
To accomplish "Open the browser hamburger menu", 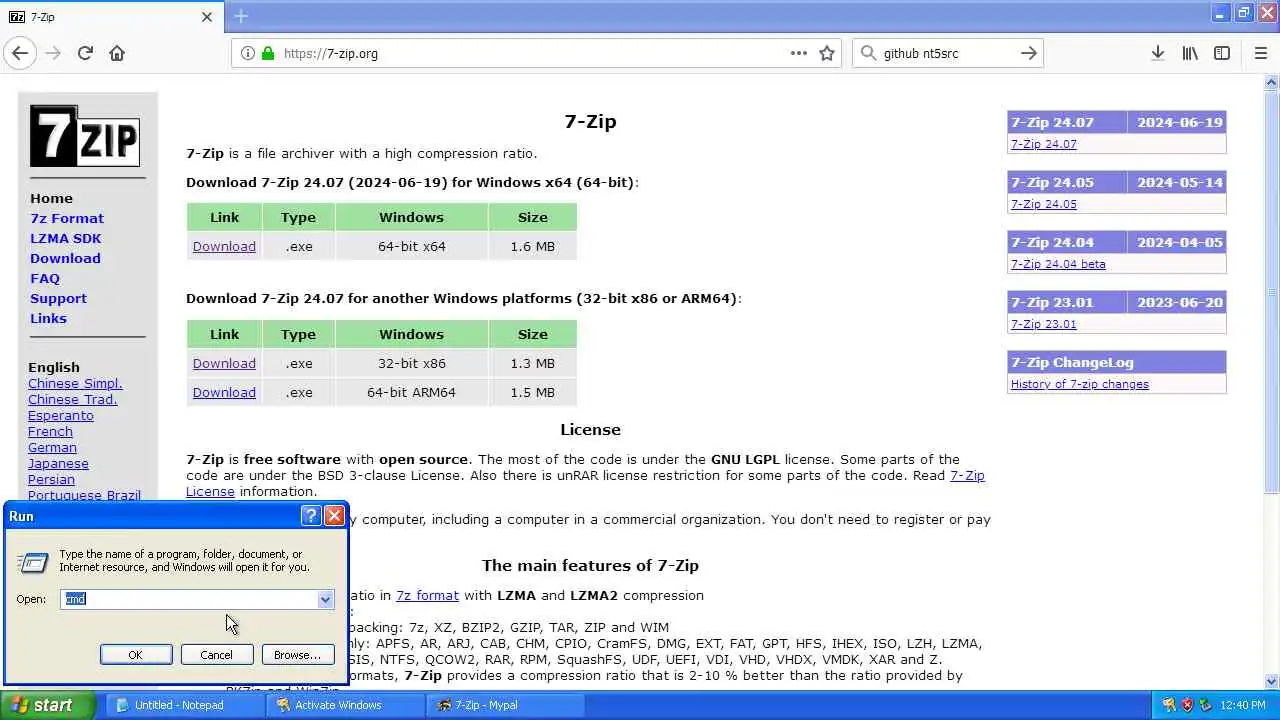I will point(1260,53).
